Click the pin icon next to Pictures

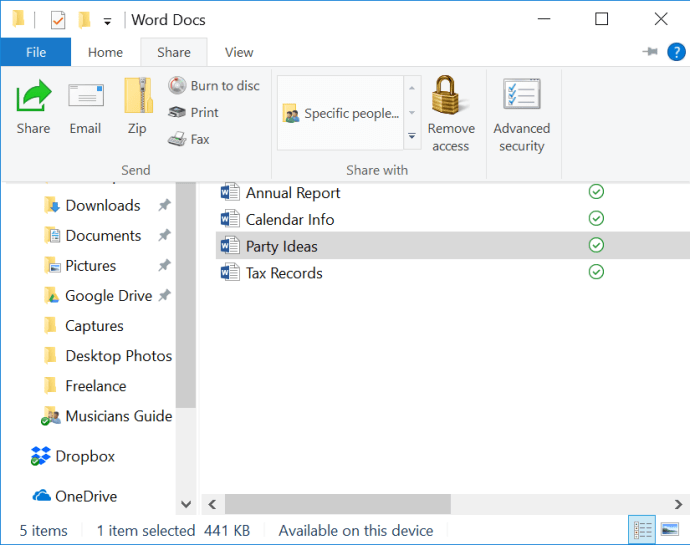pyautogui.click(x=164, y=265)
